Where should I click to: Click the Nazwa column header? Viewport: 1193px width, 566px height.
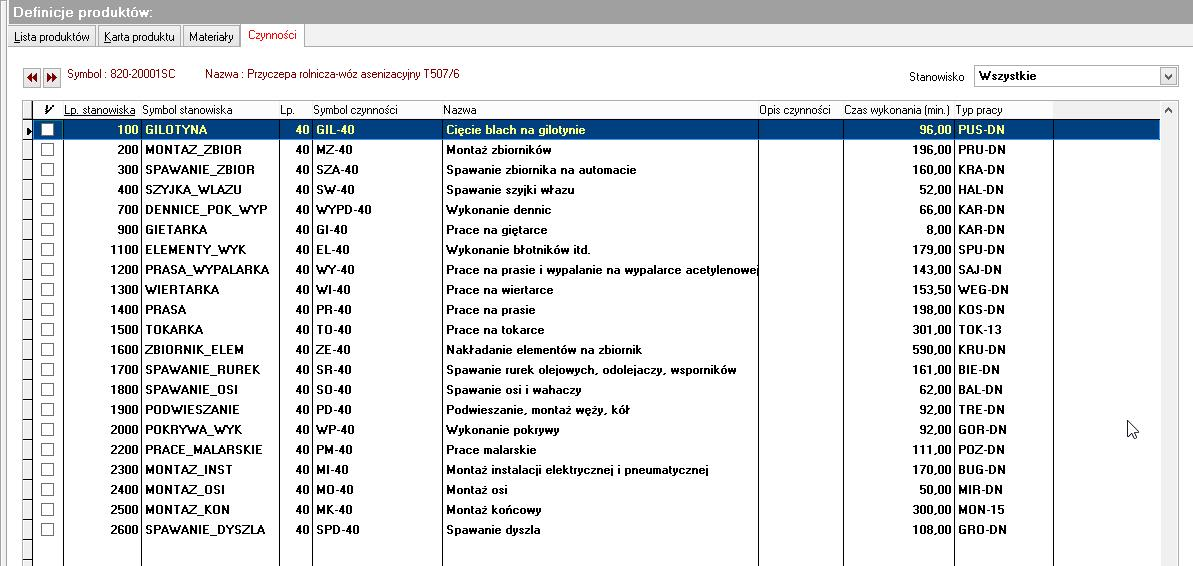[x=600, y=110]
